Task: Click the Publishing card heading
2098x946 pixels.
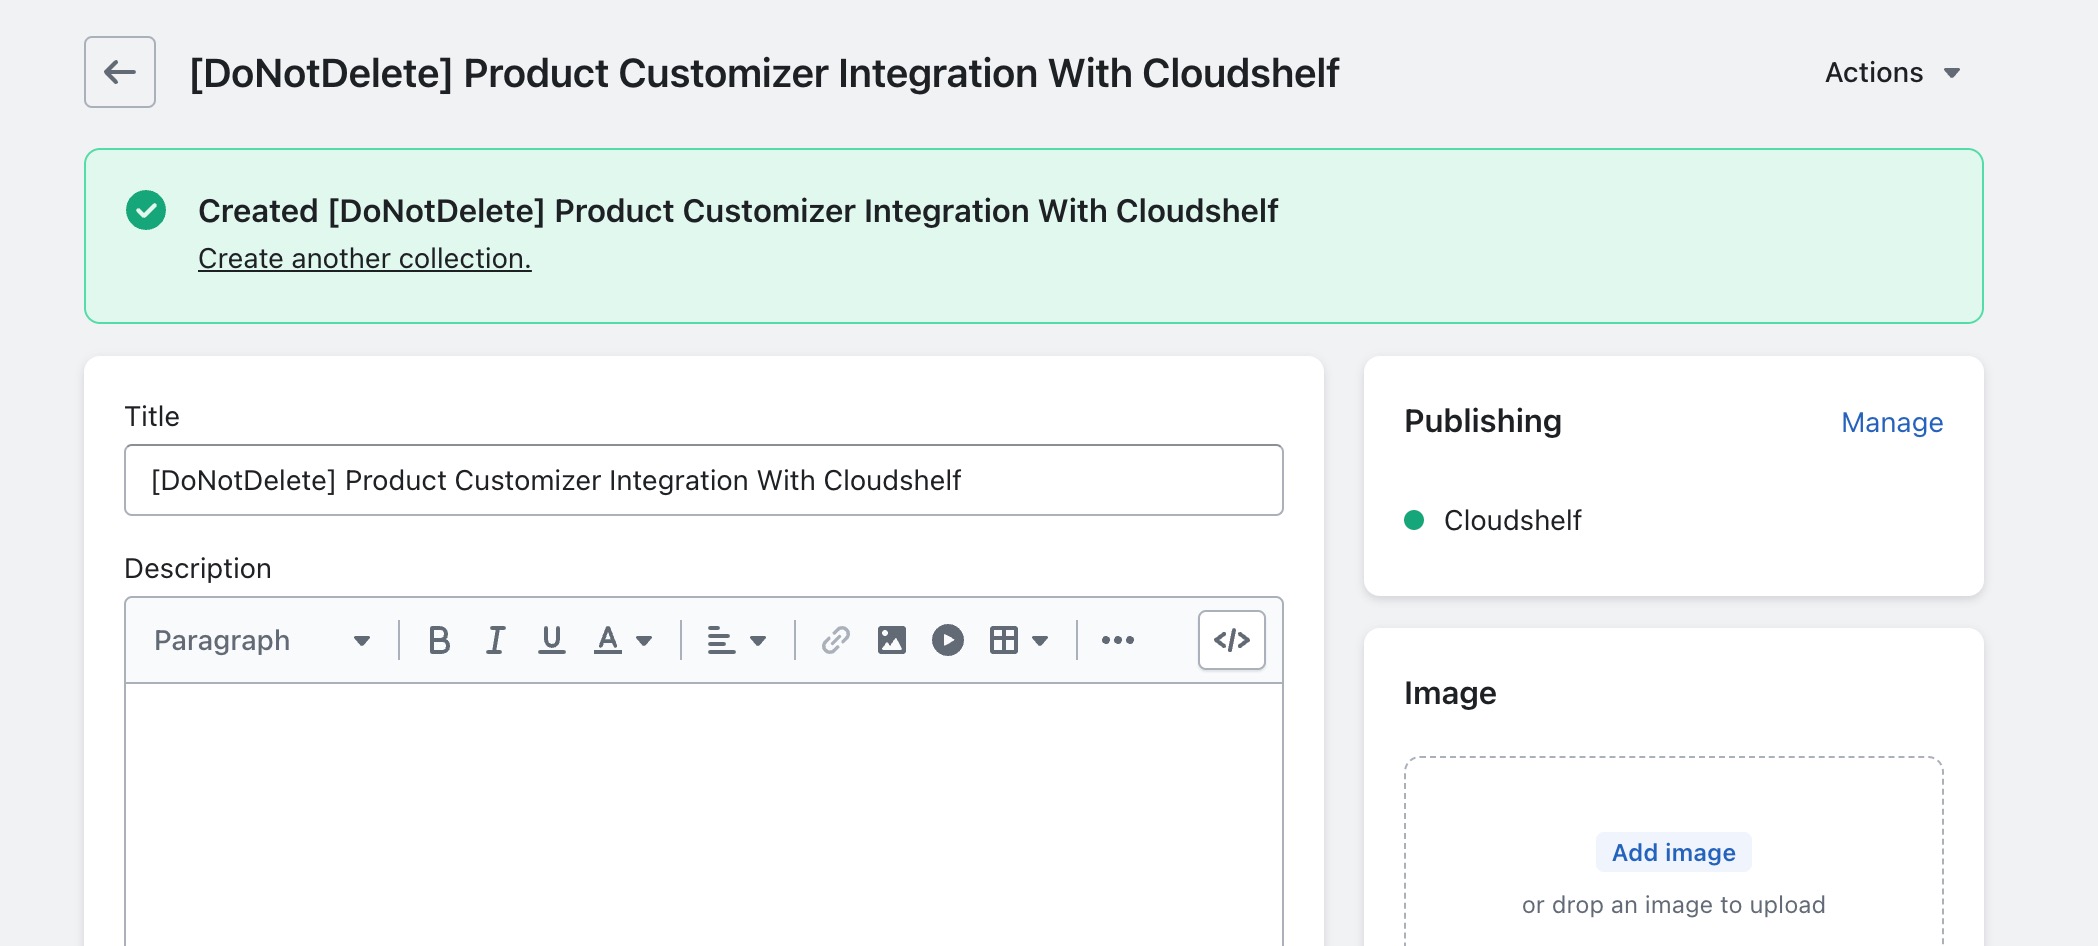Action: (x=1483, y=421)
